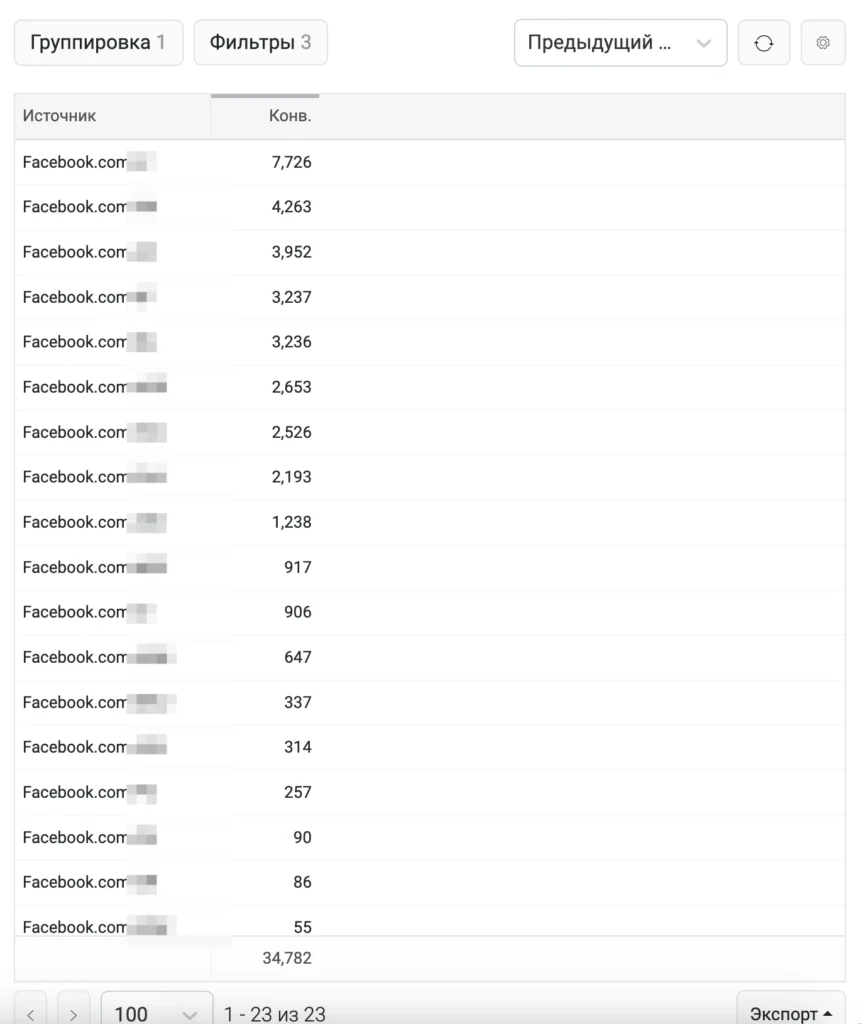Click the 34,782 total conversions cell

[x=287, y=958]
